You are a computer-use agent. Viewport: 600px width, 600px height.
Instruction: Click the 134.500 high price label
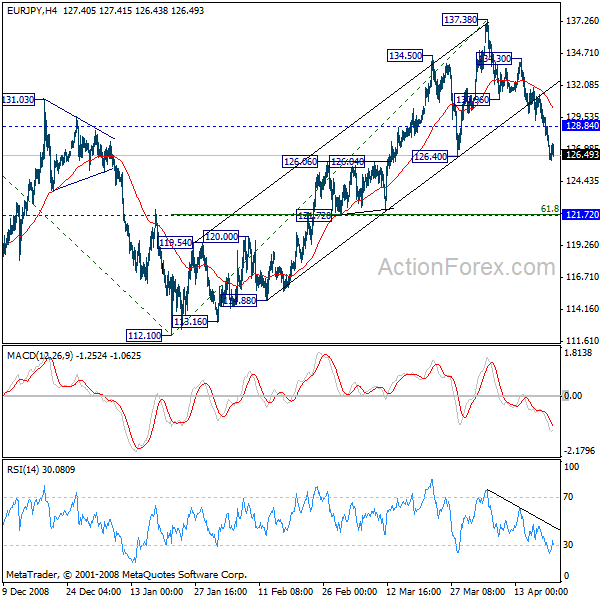coord(405,56)
